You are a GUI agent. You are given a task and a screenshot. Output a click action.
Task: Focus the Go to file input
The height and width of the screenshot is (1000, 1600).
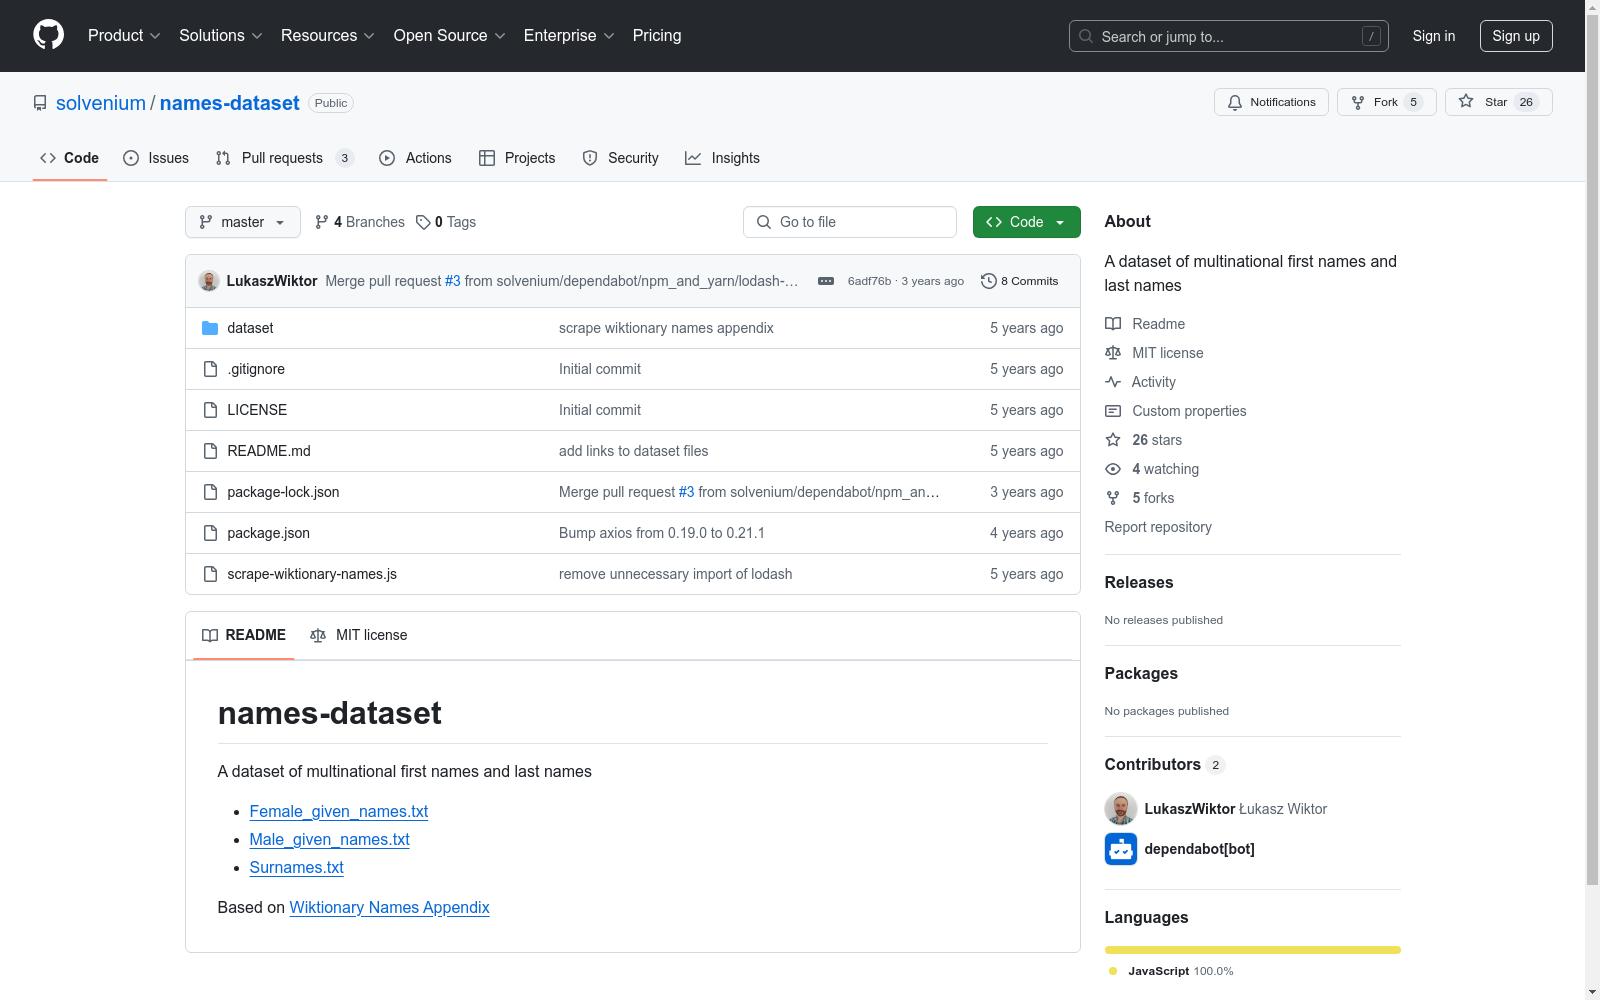[850, 222]
